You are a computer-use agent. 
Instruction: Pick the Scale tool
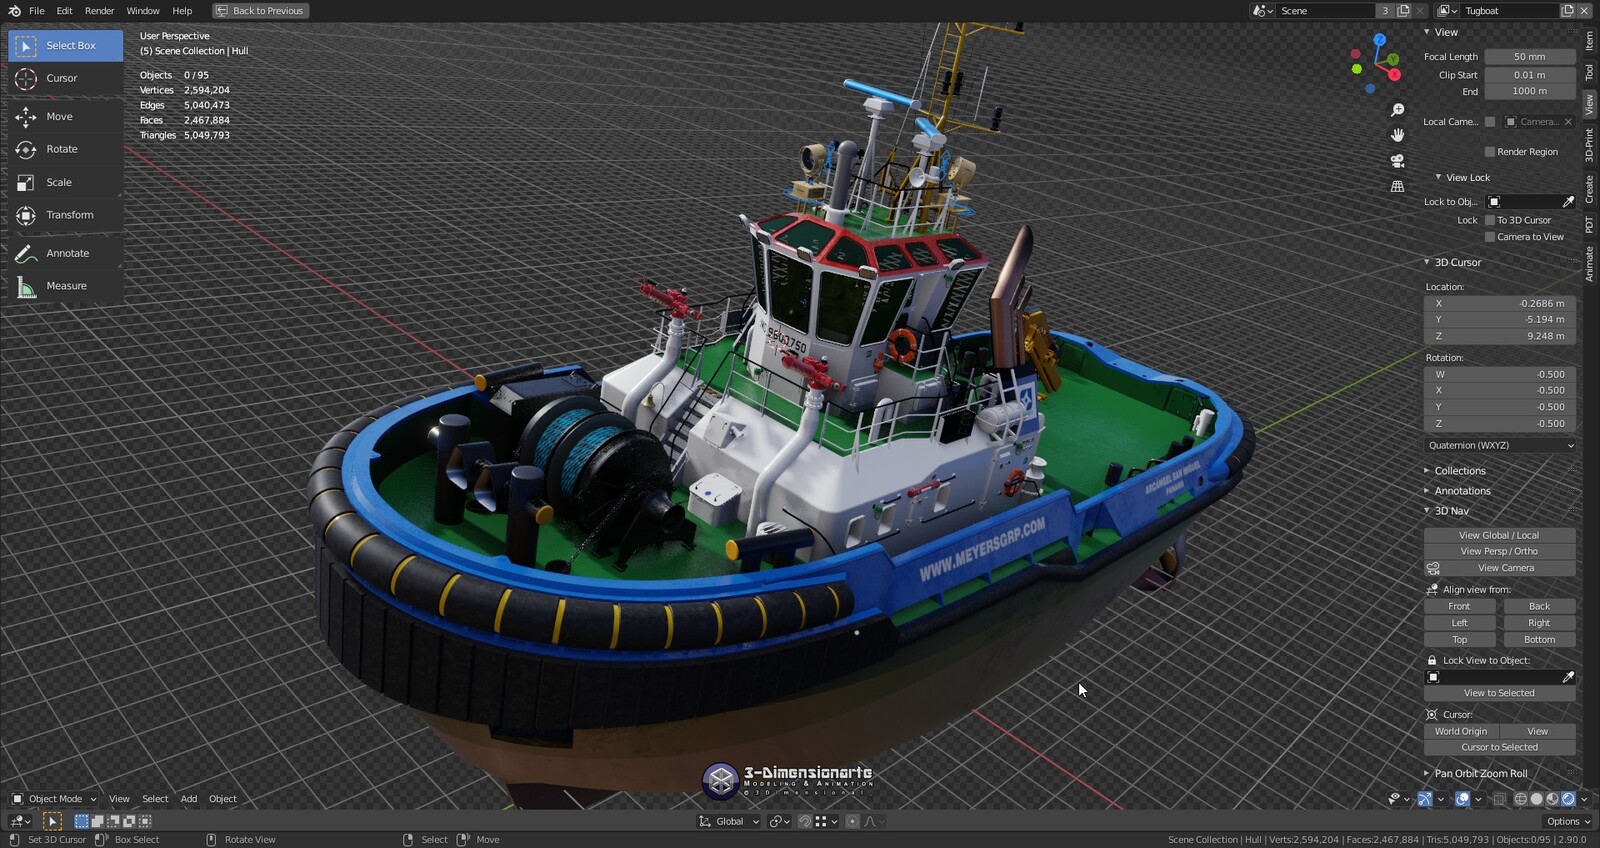[x=66, y=183]
